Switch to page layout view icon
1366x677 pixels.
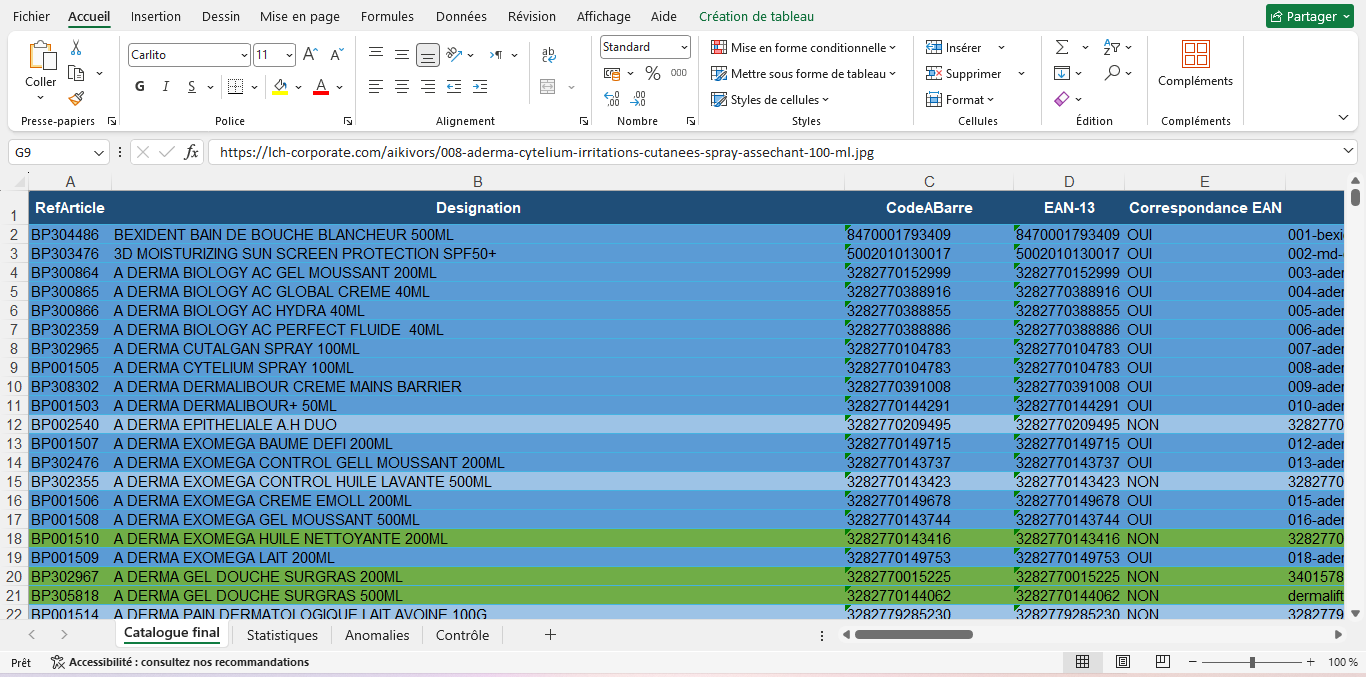pyautogui.click(x=1123, y=662)
